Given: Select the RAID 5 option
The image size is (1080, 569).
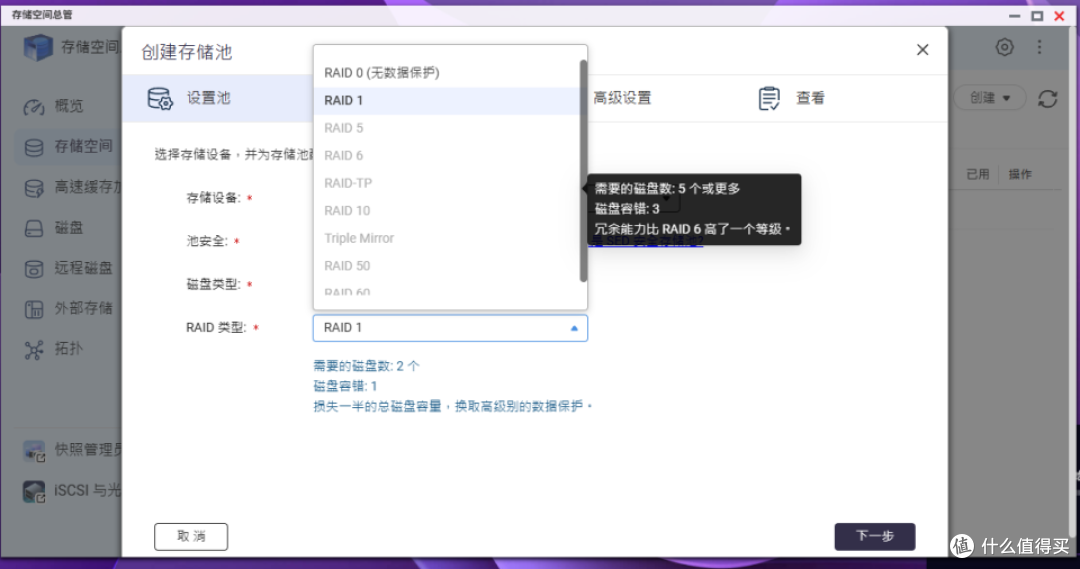Looking at the screenshot, I should pyautogui.click(x=446, y=128).
